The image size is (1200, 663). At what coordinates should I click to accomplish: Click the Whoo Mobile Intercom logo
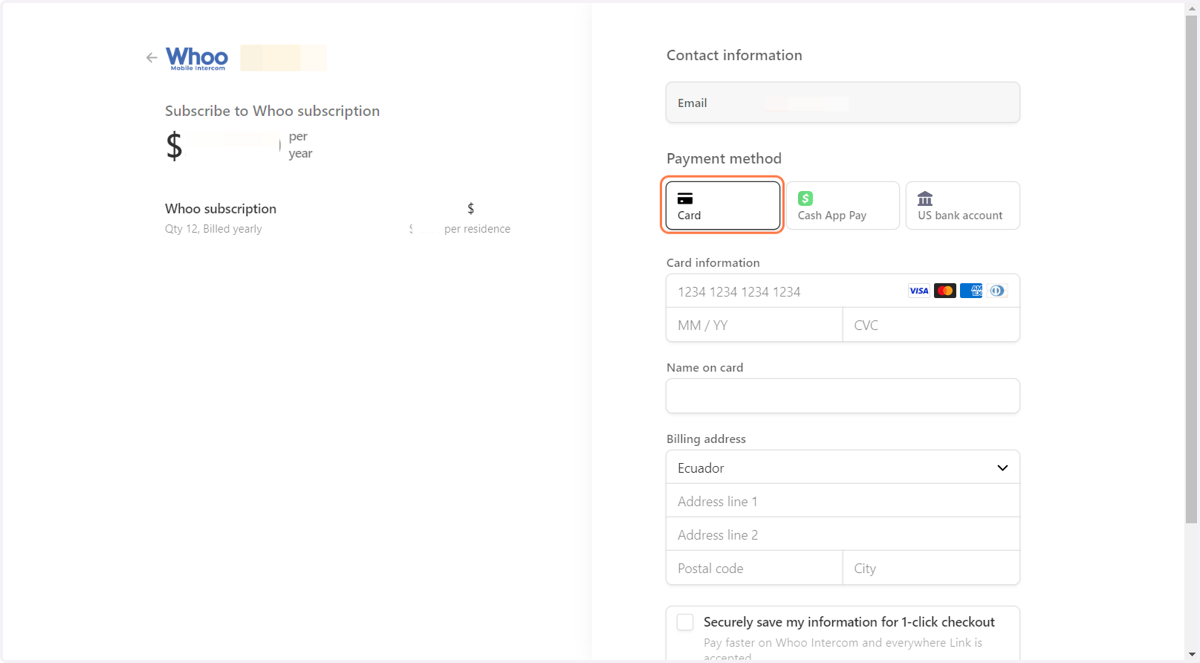pyautogui.click(x=197, y=58)
